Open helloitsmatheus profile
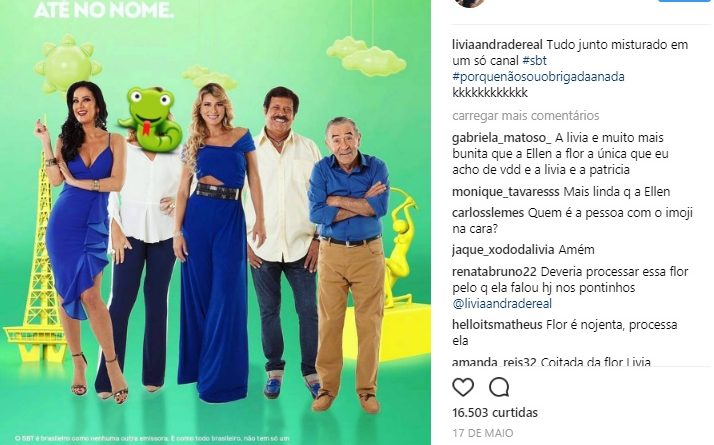Image resolution: width=714 pixels, height=445 pixels. point(497,325)
